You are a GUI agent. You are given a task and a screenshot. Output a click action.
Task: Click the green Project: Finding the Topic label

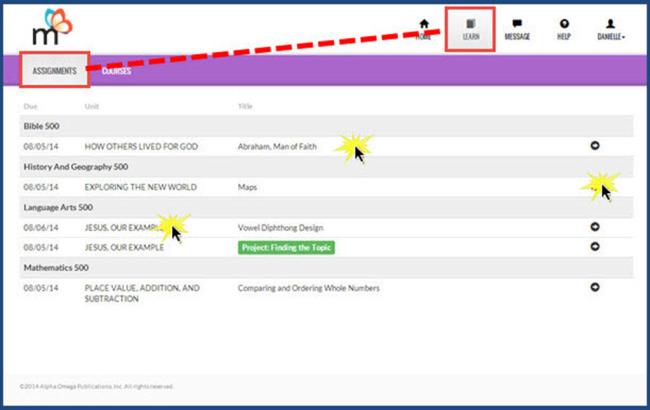click(286, 247)
